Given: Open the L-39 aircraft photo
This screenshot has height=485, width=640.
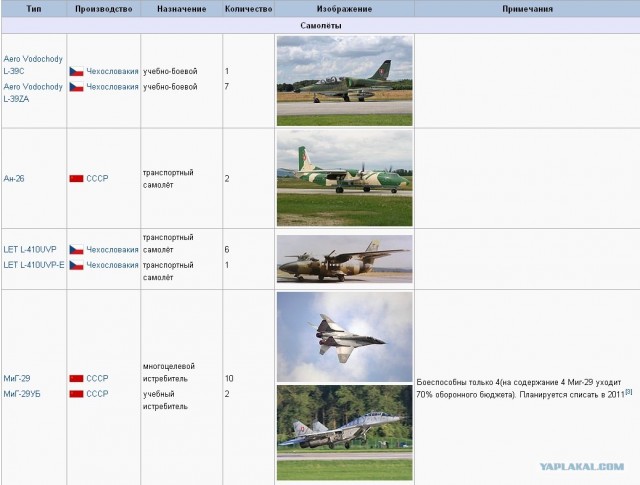Looking at the screenshot, I should [x=344, y=81].
